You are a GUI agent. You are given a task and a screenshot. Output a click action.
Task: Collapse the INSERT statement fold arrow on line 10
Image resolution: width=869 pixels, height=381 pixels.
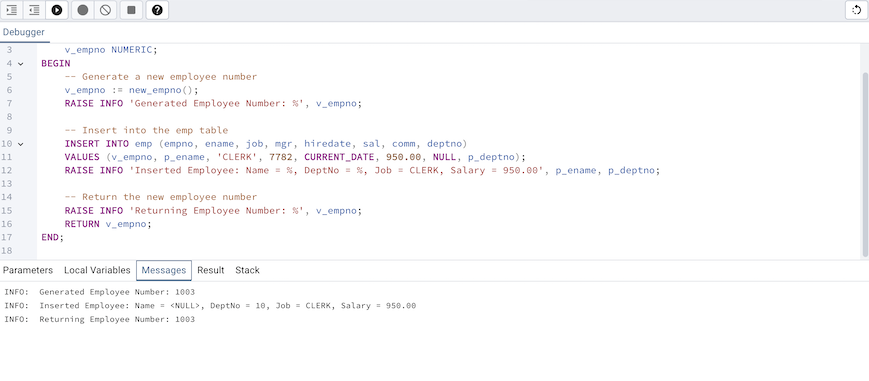(x=21, y=144)
